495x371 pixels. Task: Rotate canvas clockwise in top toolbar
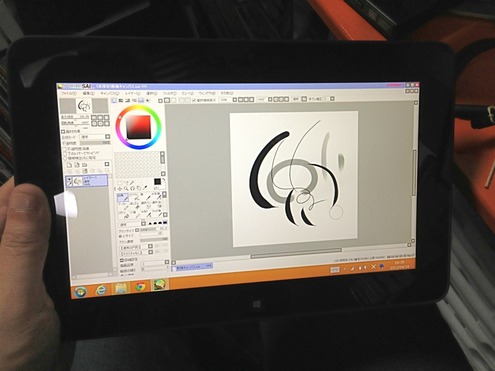(x=281, y=99)
